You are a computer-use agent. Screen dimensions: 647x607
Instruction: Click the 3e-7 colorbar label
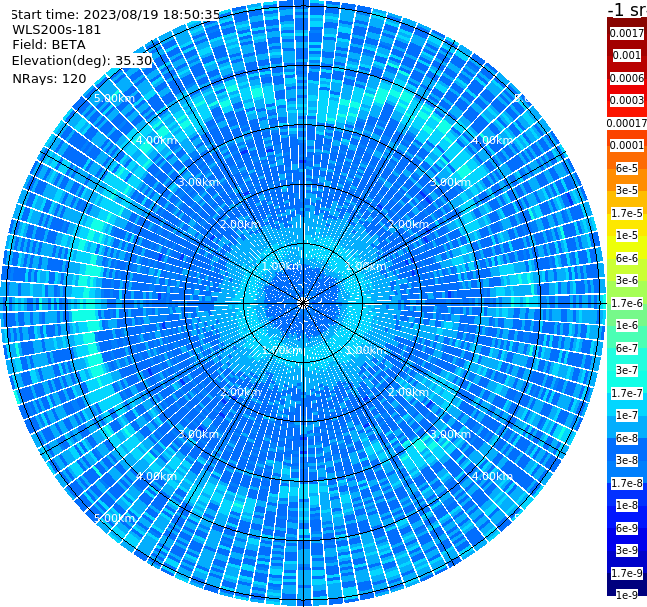(627, 370)
